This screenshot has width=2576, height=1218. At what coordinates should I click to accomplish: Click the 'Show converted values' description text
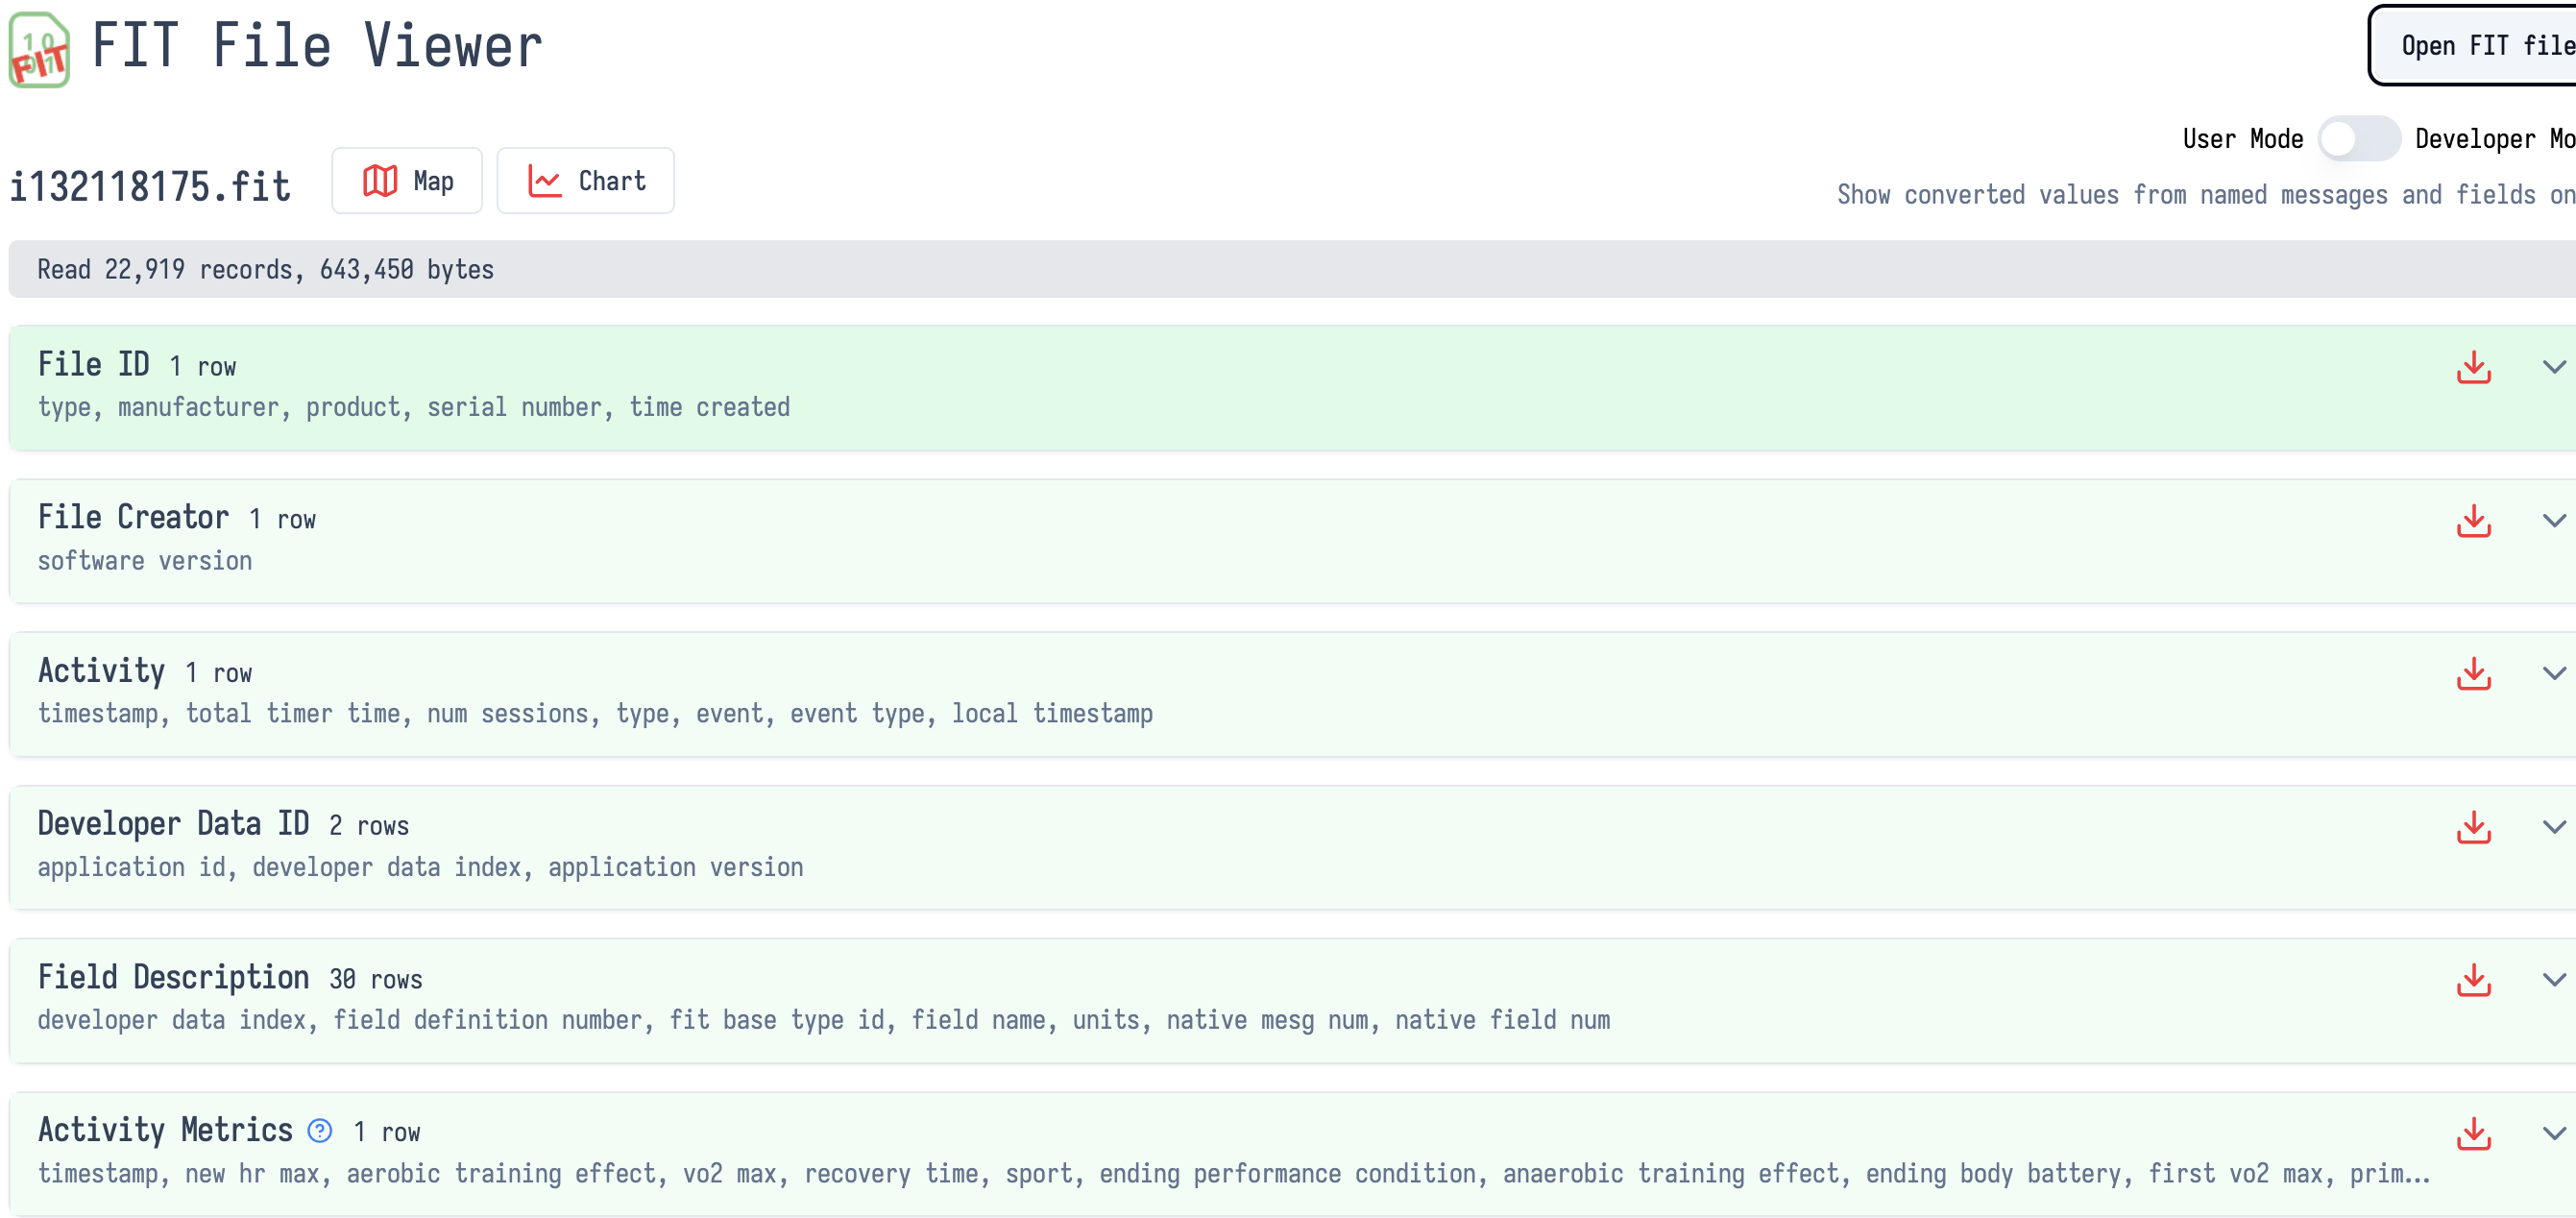tap(2206, 195)
